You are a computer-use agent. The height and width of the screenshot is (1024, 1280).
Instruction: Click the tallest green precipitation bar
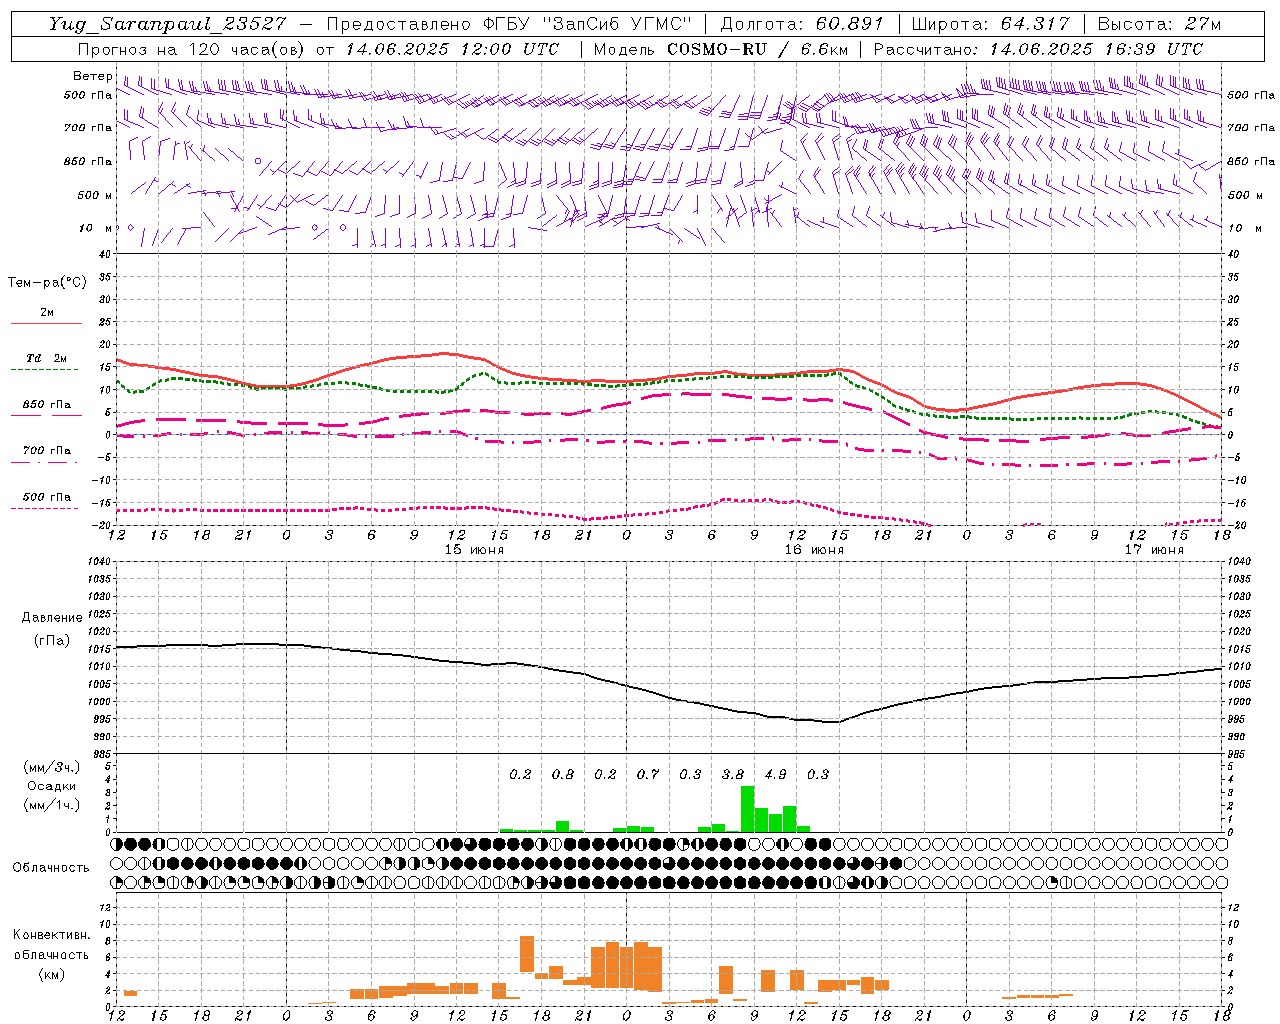pyautogui.click(x=747, y=809)
